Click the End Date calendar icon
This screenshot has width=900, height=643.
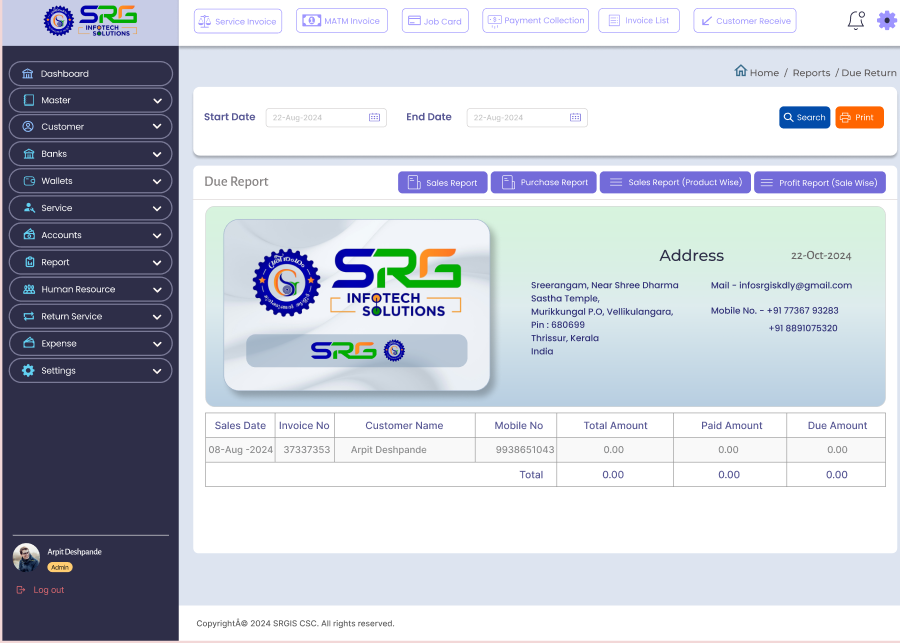point(575,117)
